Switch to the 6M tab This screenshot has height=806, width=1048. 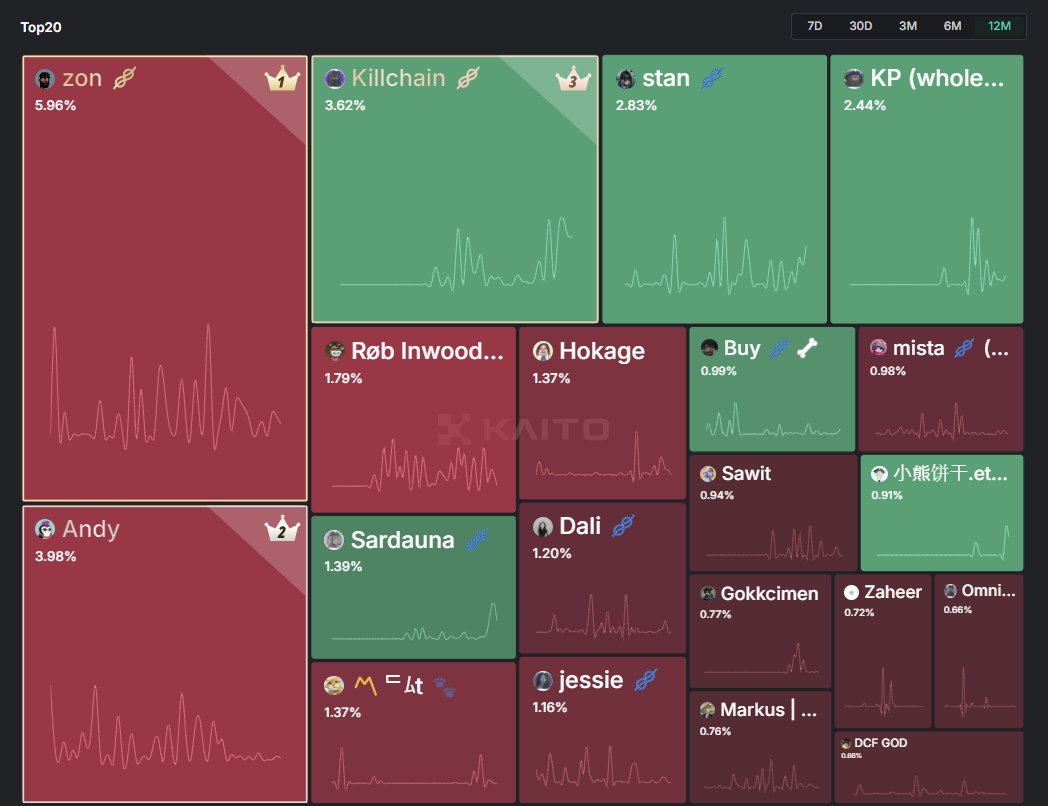pyautogui.click(x=952, y=26)
